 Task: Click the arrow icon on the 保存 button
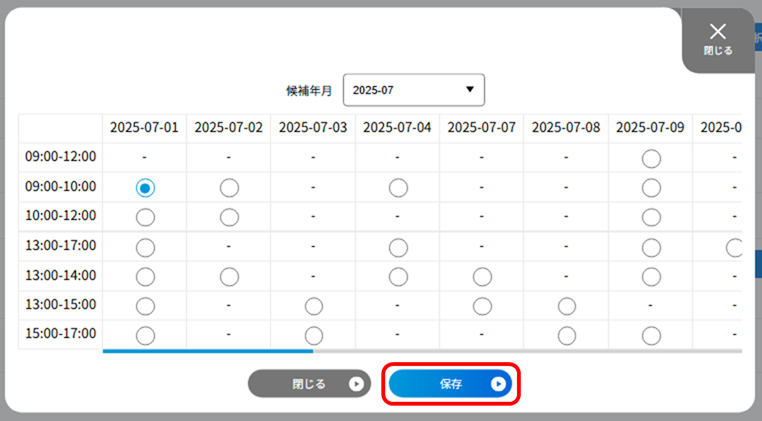(x=498, y=384)
